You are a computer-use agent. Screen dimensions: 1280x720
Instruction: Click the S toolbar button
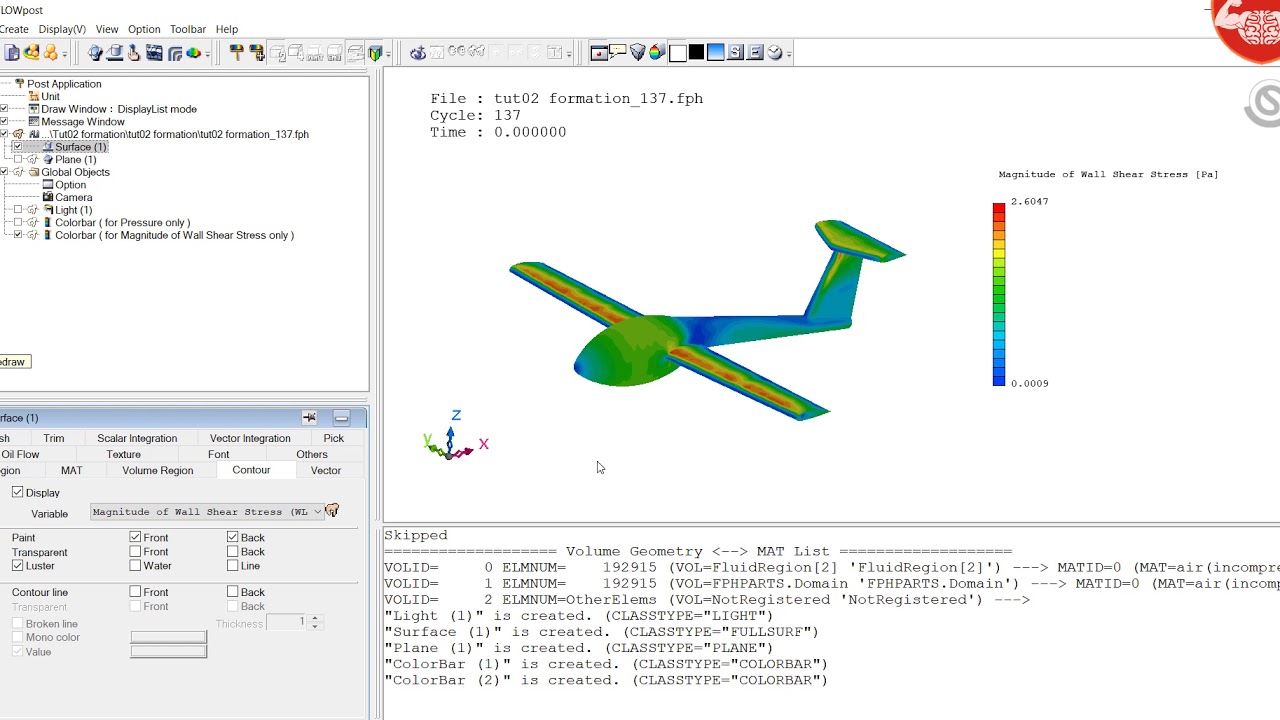click(735, 53)
